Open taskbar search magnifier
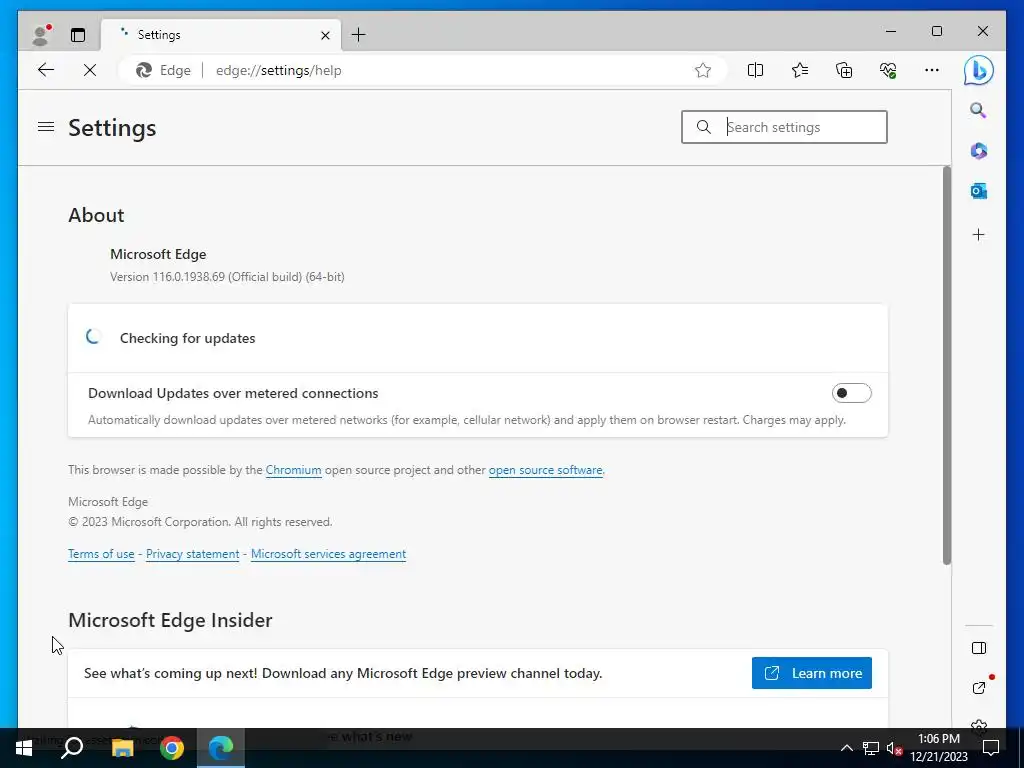The width and height of the screenshot is (1024, 768). [x=72, y=748]
